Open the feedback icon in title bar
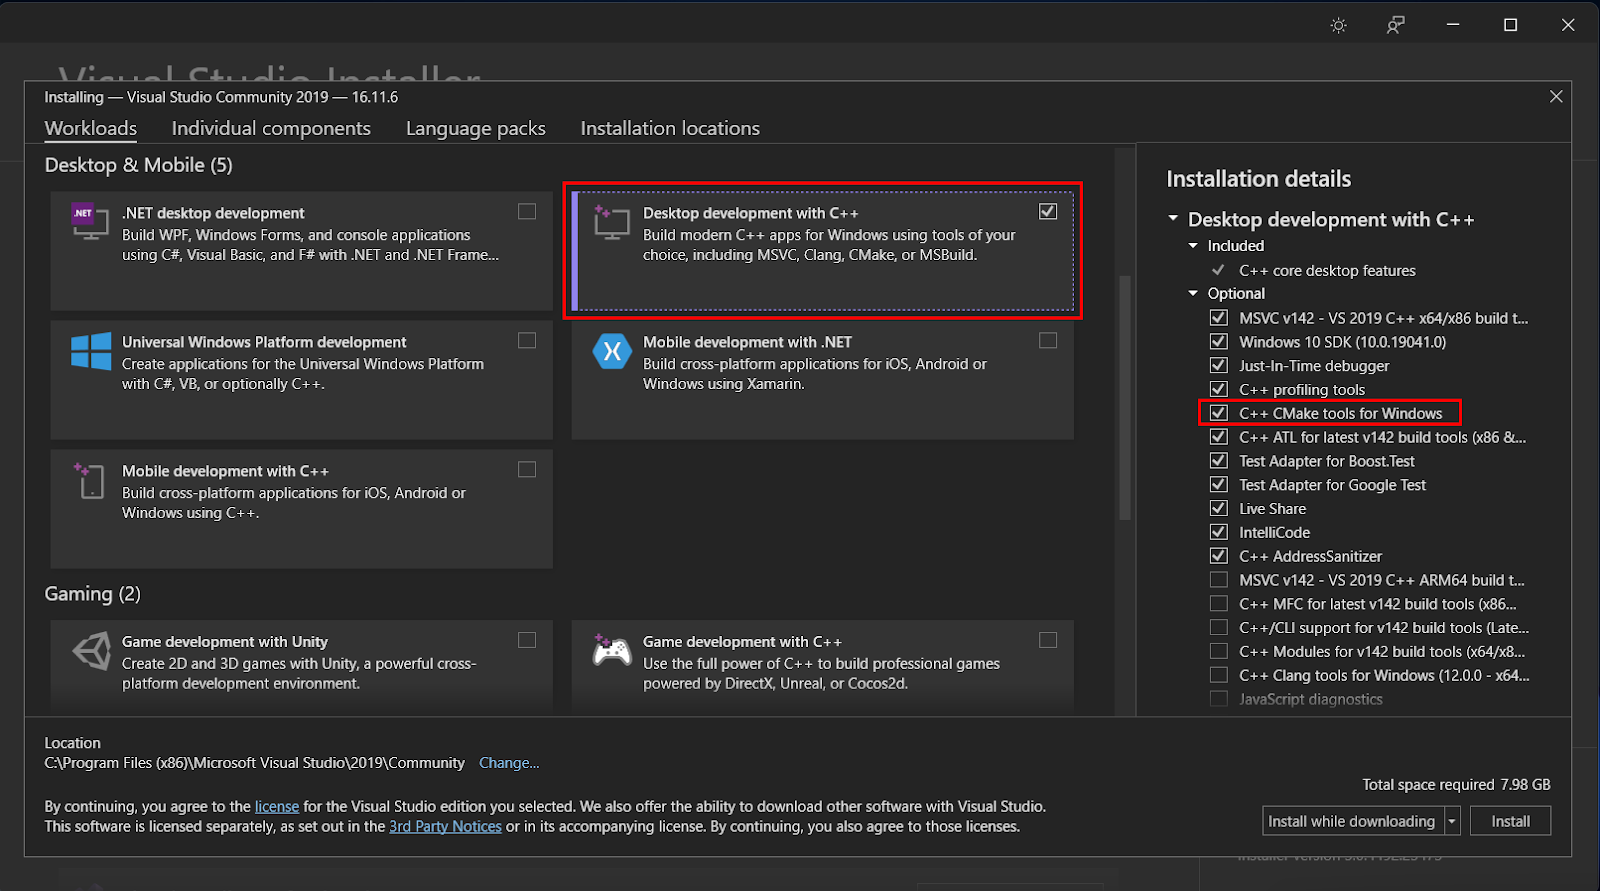Screen dimensions: 1600x891 1395,25
